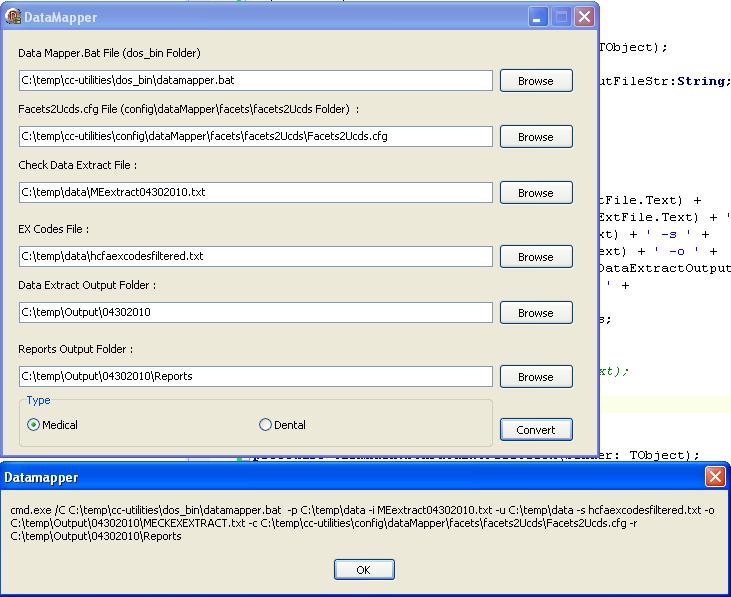The height and width of the screenshot is (597, 731).
Task: Minimize the DataMapper window
Action: click(538, 17)
